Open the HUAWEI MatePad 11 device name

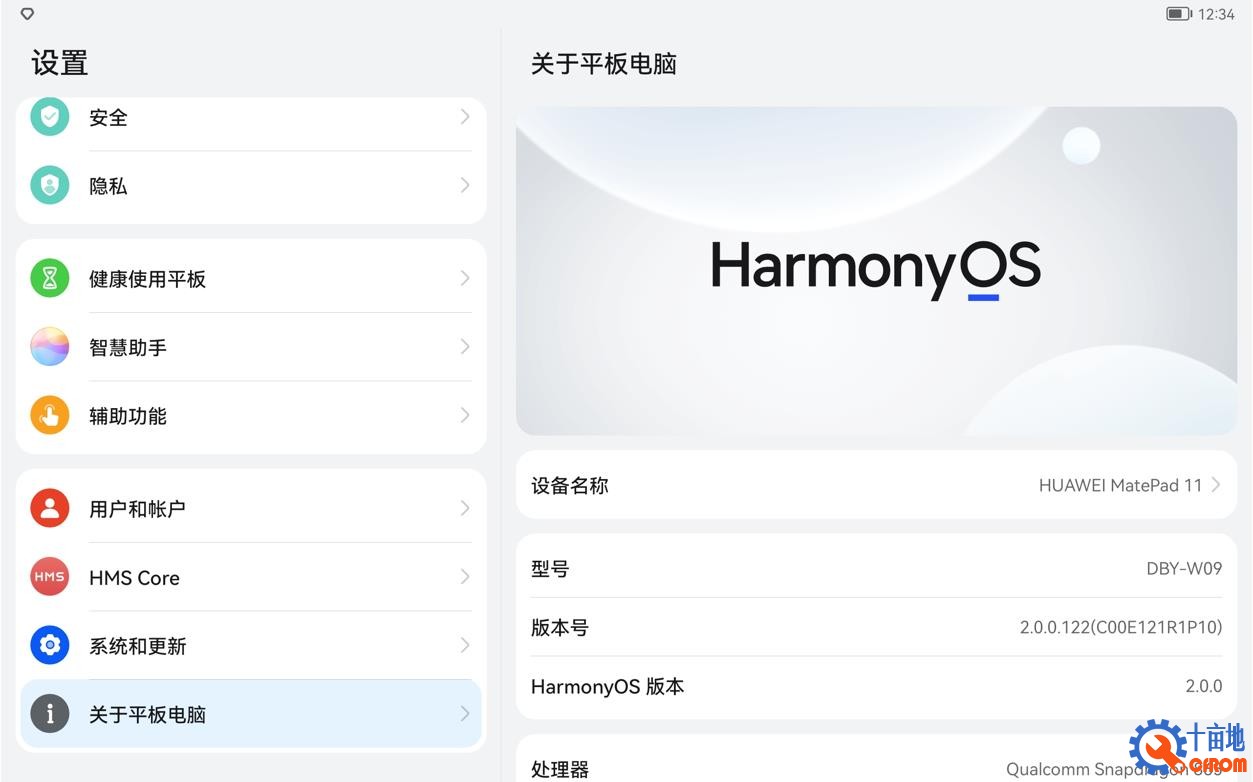point(1119,485)
